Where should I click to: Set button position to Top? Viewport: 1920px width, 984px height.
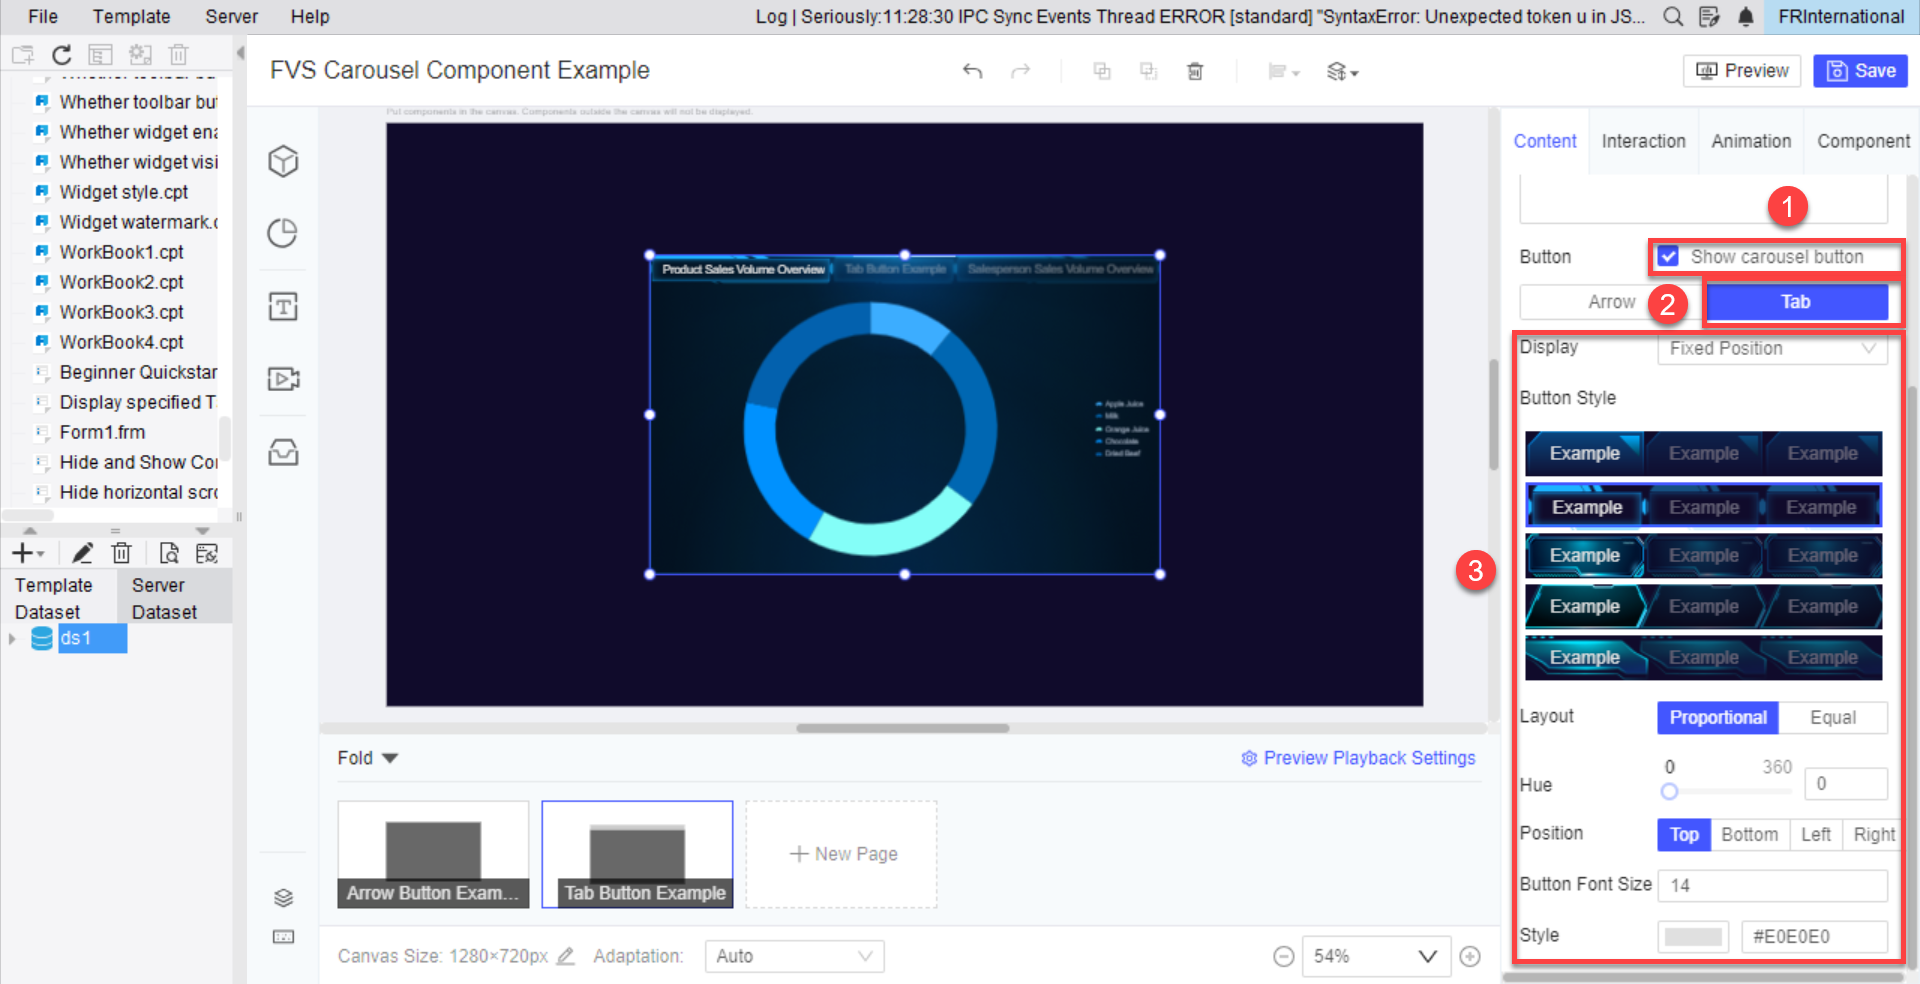point(1684,835)
